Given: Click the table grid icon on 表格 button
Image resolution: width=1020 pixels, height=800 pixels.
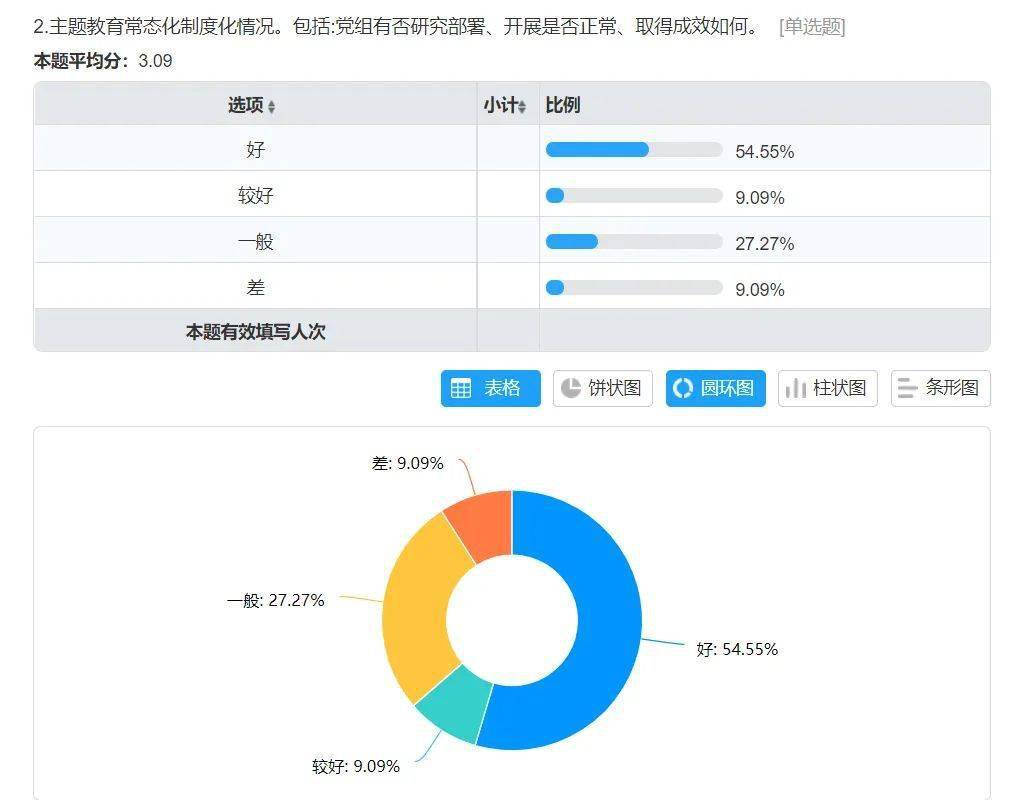Looking at the screenshot, I should click(x=461, y=389).
